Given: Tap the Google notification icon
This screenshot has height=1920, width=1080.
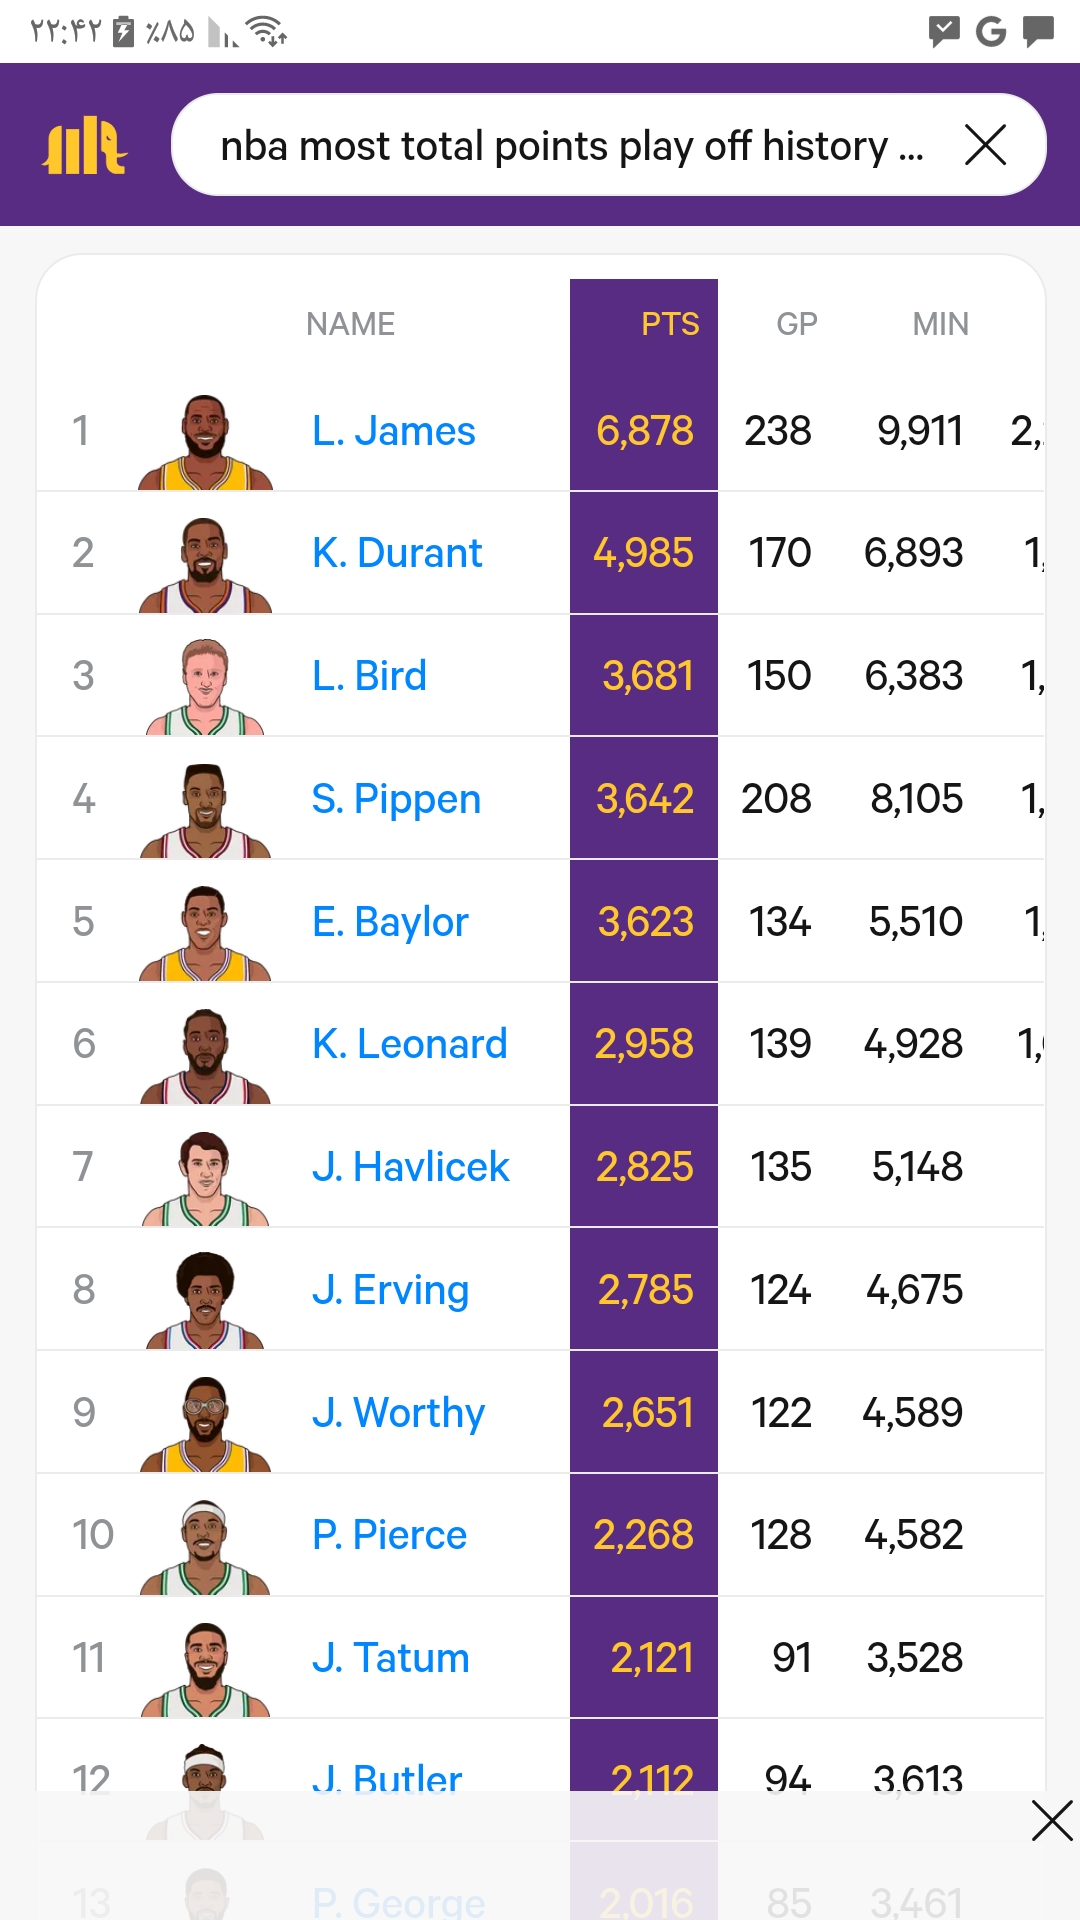Looking at the screenshot, I should 990,31.
